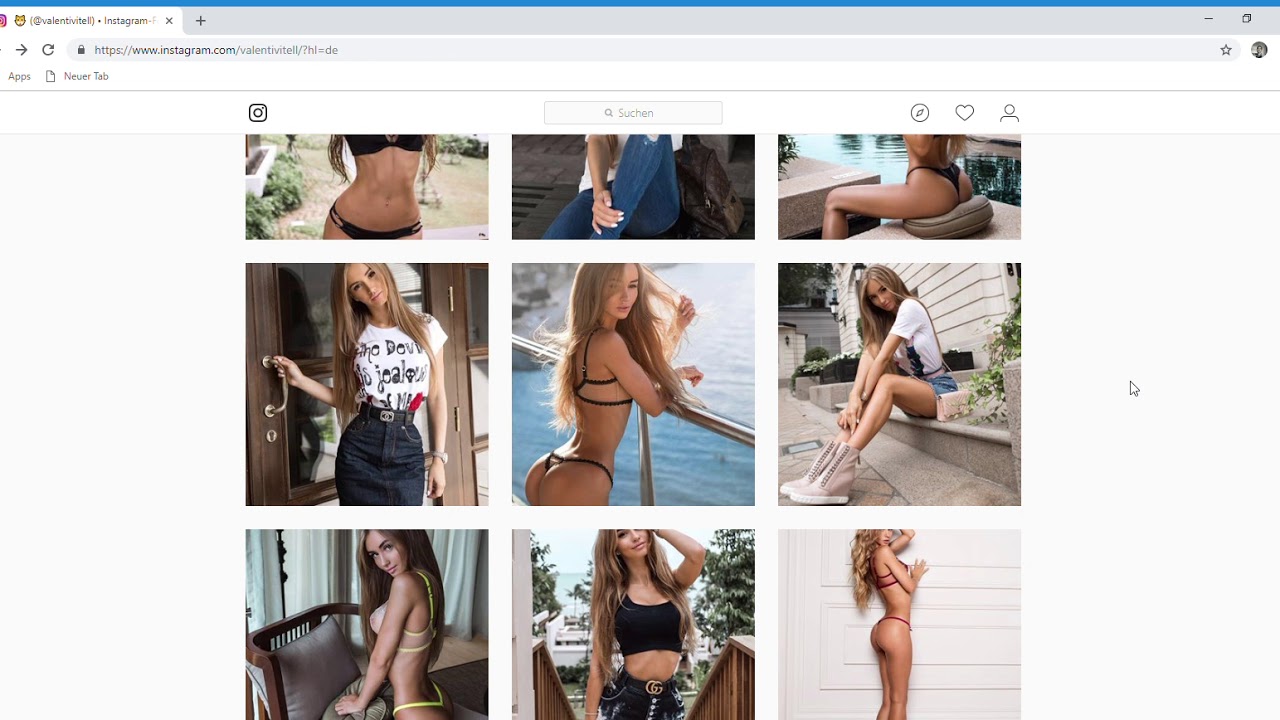The image size is (1280, 720).
Task: Open a new browser tab
Action: [200, 20]
